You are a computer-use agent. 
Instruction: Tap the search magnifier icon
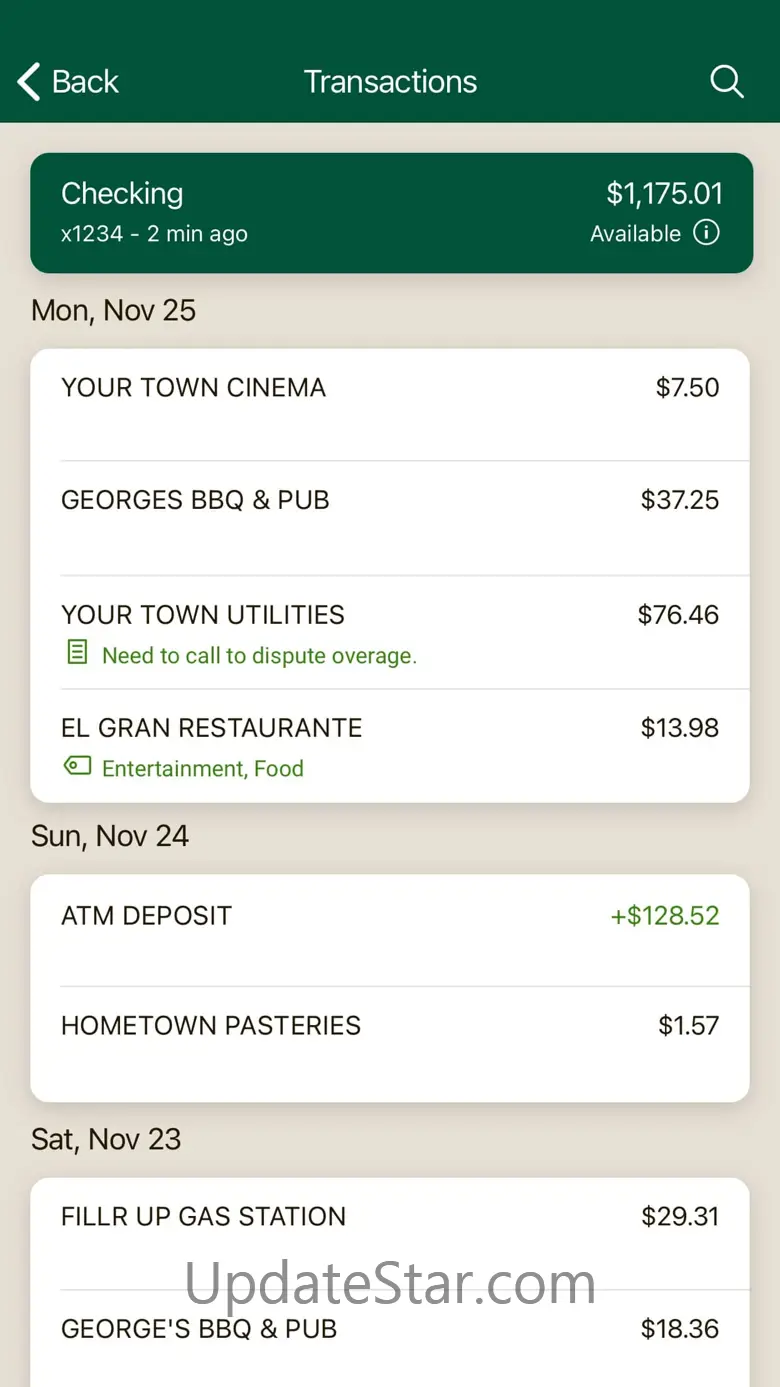coord(727,82)
